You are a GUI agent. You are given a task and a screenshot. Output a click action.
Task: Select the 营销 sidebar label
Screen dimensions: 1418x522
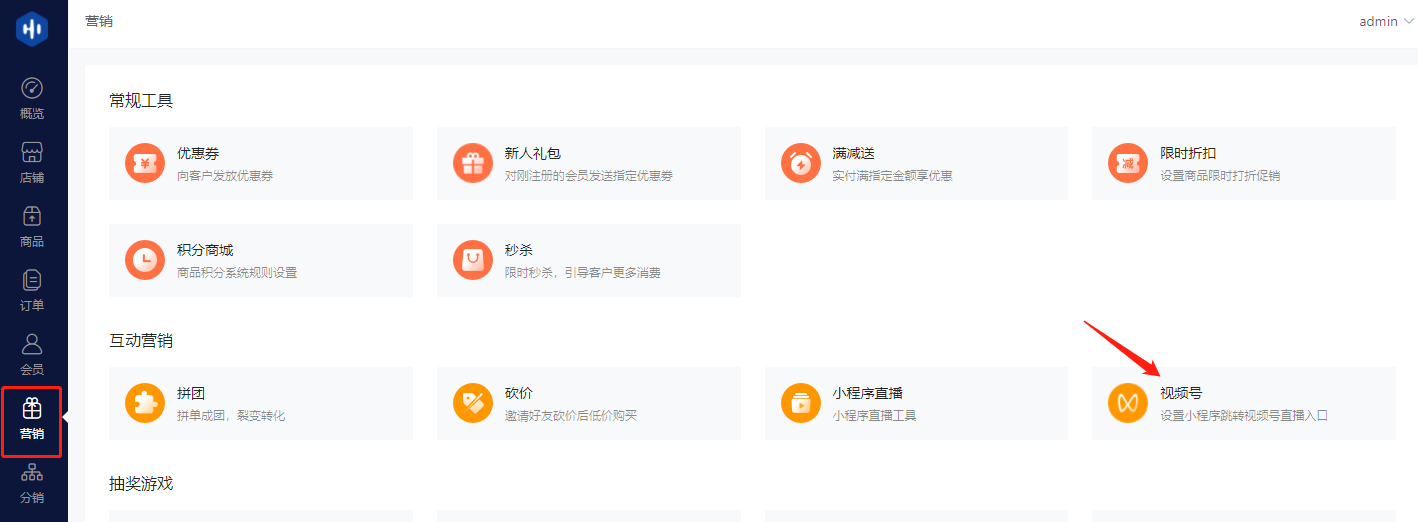[x=32, y=434]
